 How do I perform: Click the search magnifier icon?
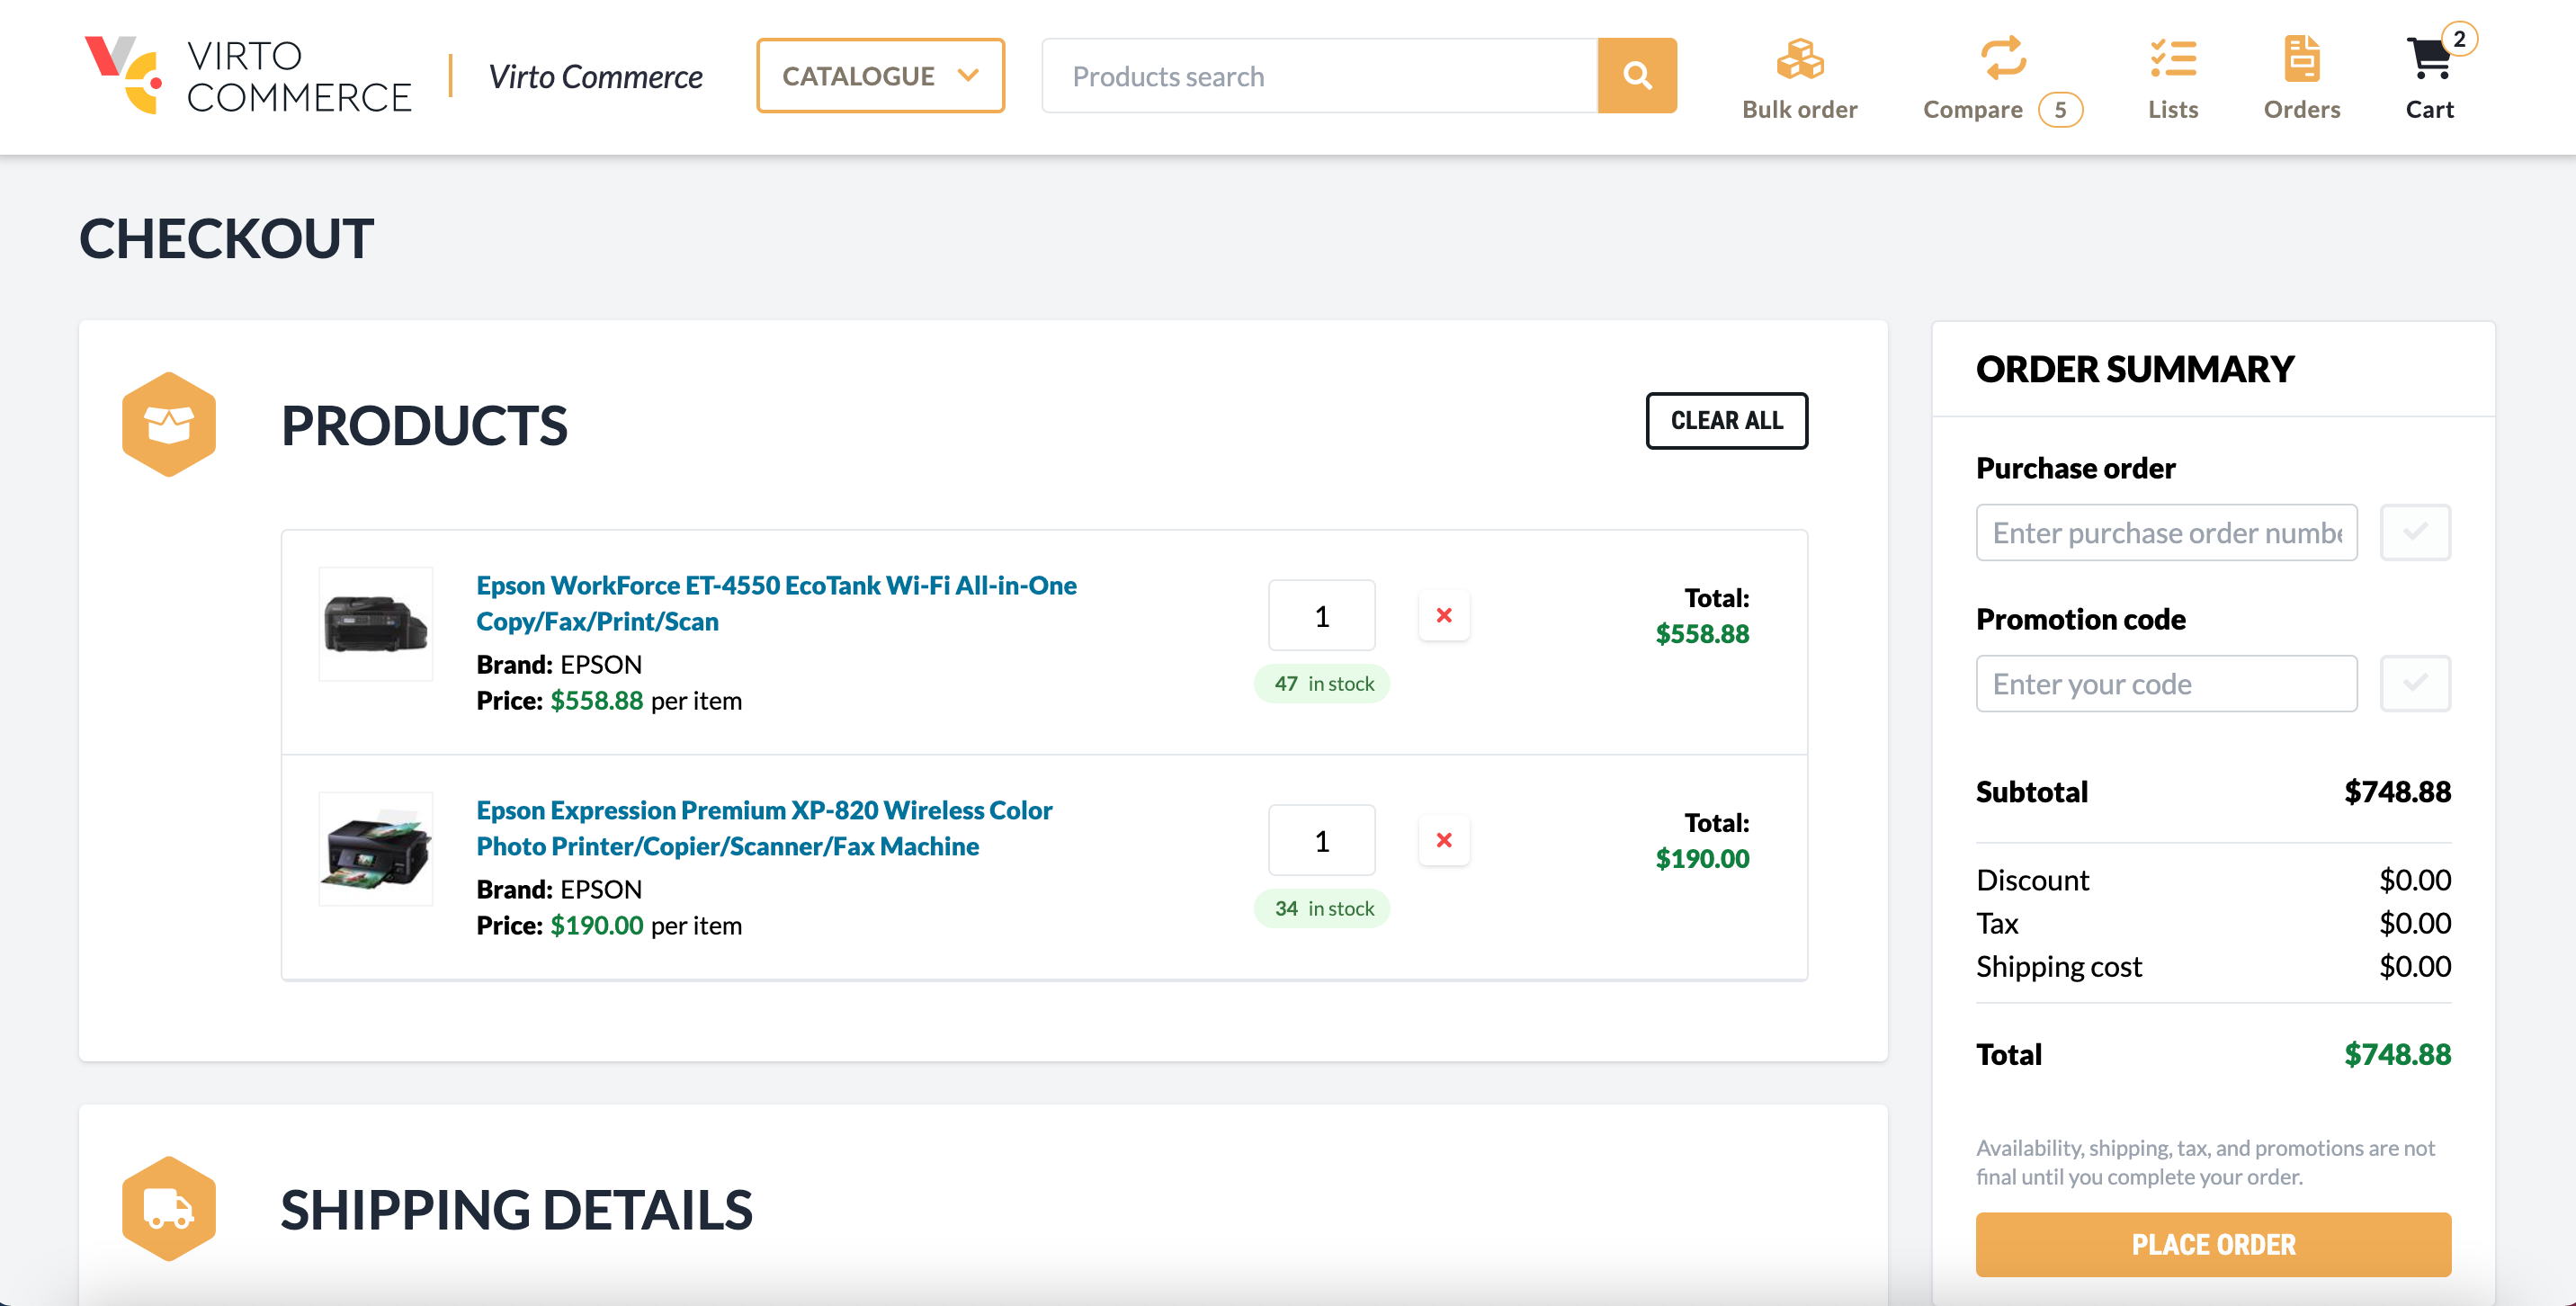(1637, 75)
